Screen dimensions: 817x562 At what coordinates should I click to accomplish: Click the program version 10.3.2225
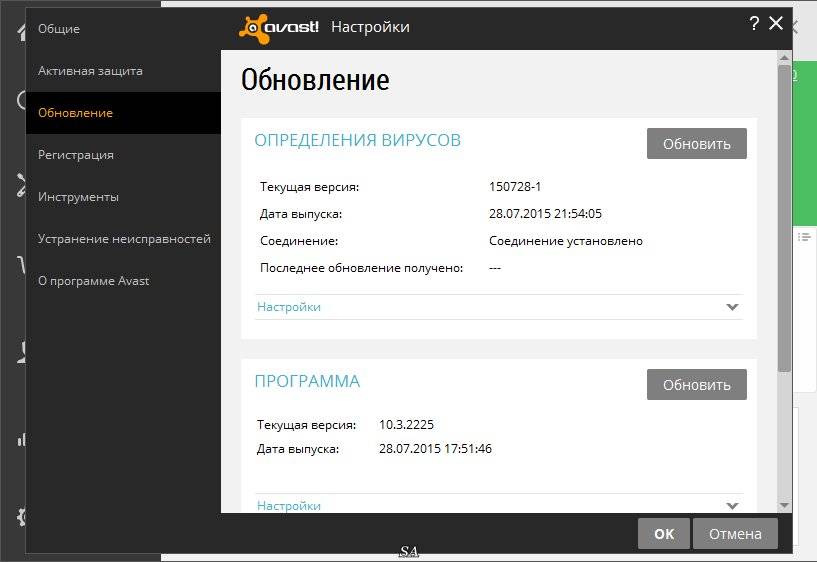tap(406, 425)
